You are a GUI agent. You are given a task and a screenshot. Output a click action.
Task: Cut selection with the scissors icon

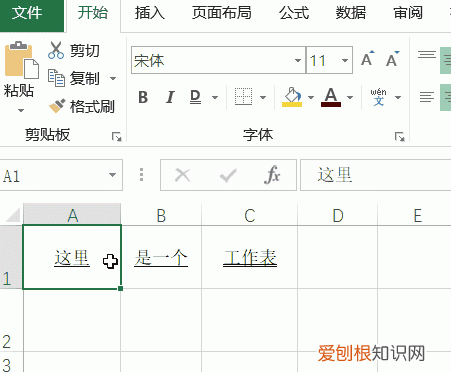tap(56, 50)
